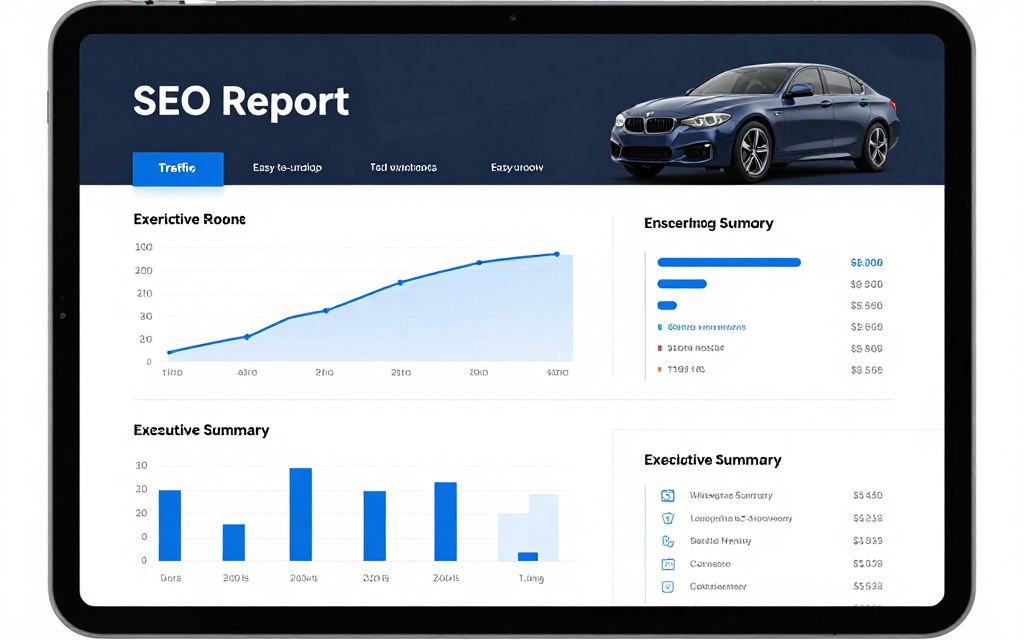The width and height of the screenshot is (1024, 640).
Task: Click the second data point on line chart
Action: click(247, 337)
